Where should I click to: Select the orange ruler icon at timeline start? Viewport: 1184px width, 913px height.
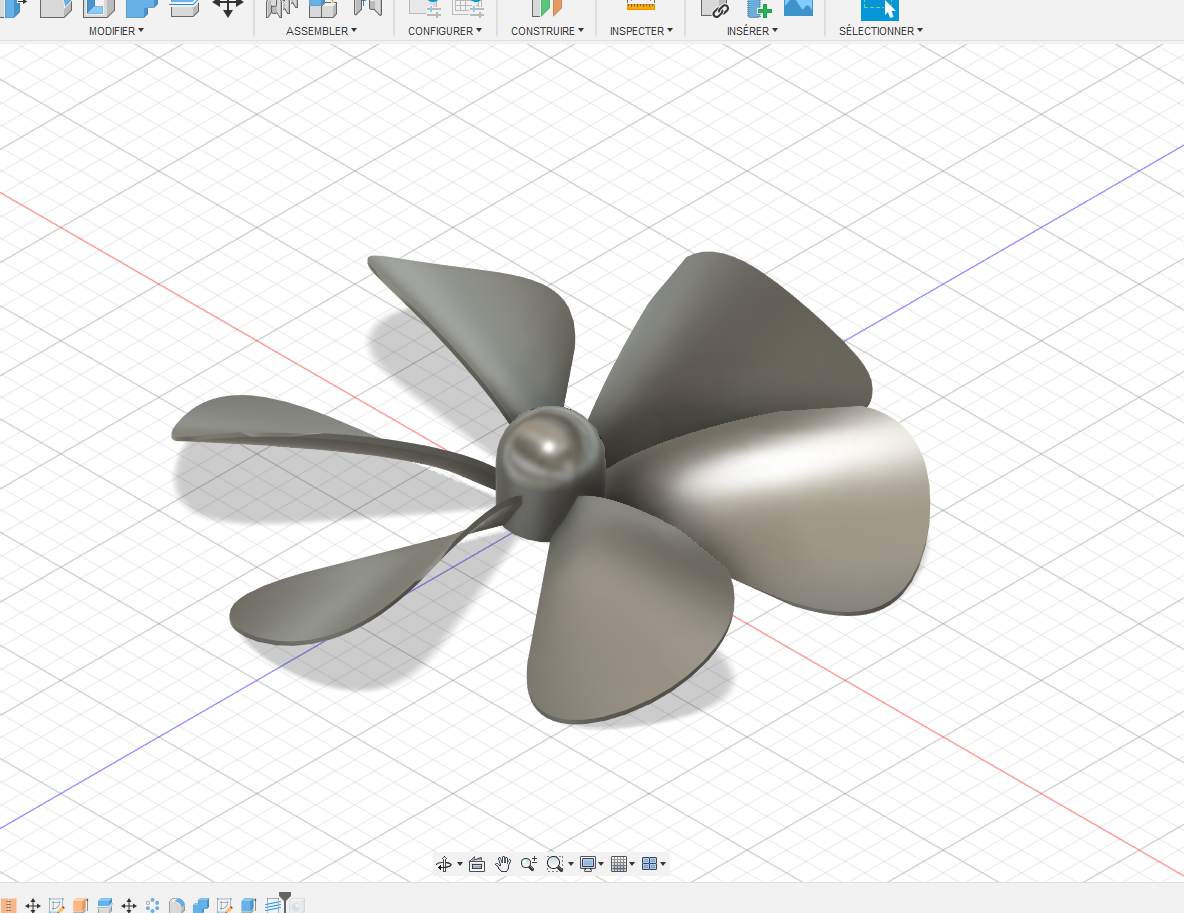tap(8, 905)
